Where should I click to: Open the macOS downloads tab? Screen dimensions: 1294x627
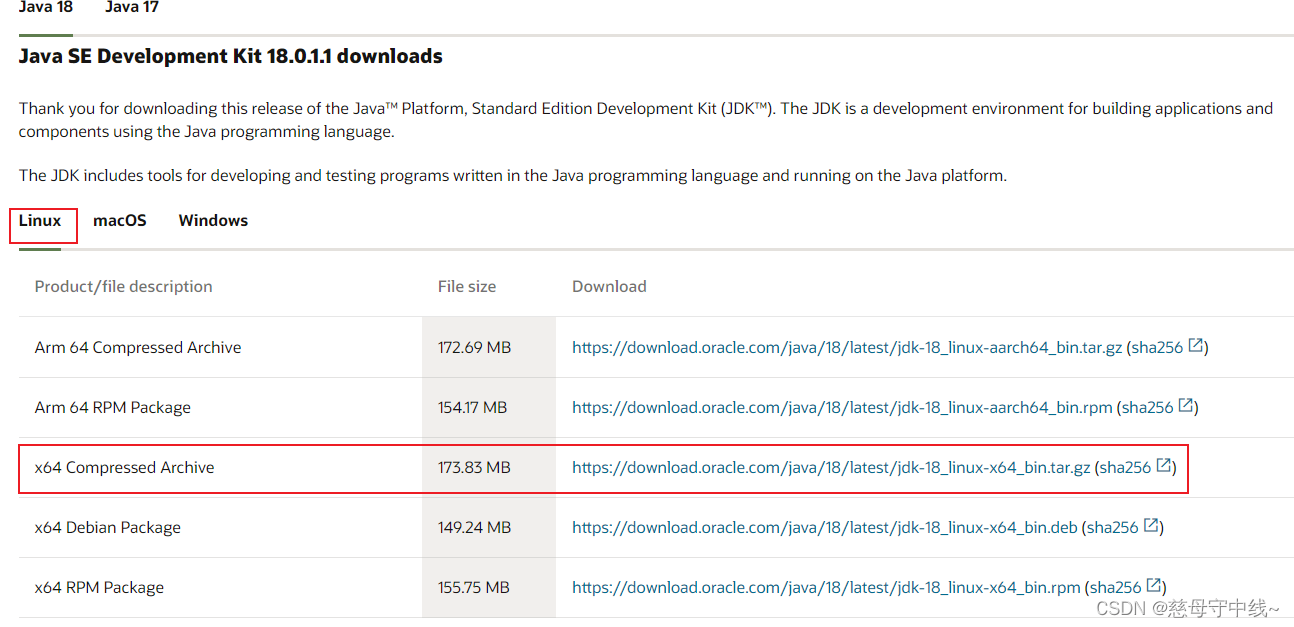[x=119, y=220]
